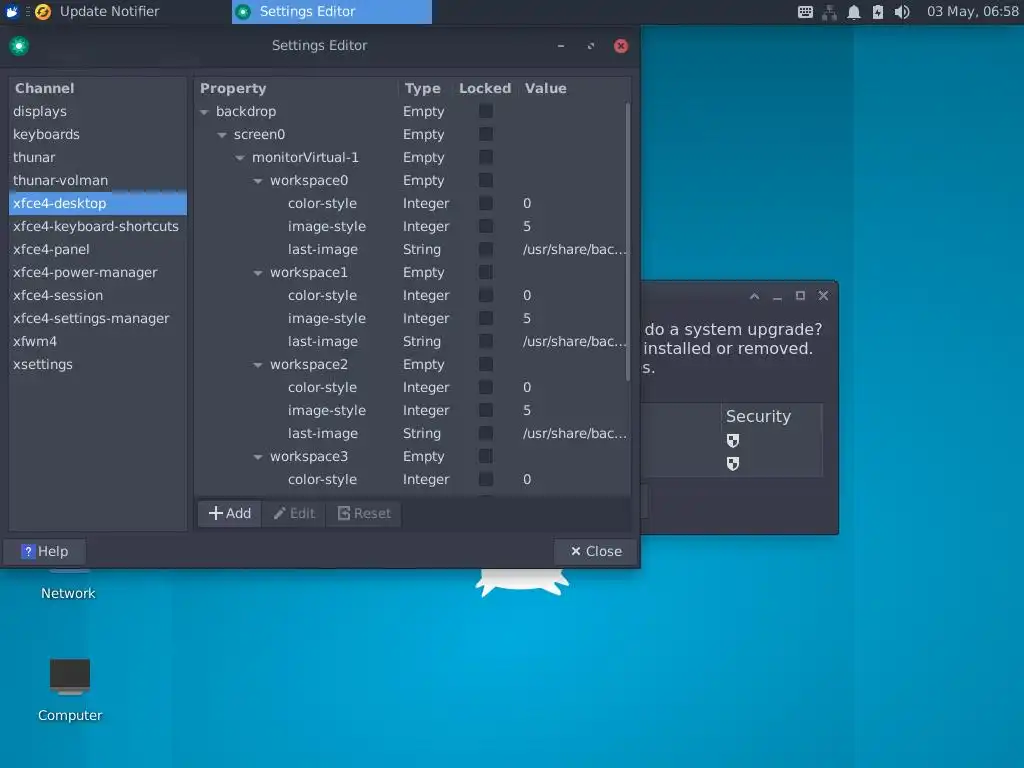The height and width of the screenshot is (768, 1024).
Task: Click the Settings Editor title bar app icon
Action: [x=19, y=46]
